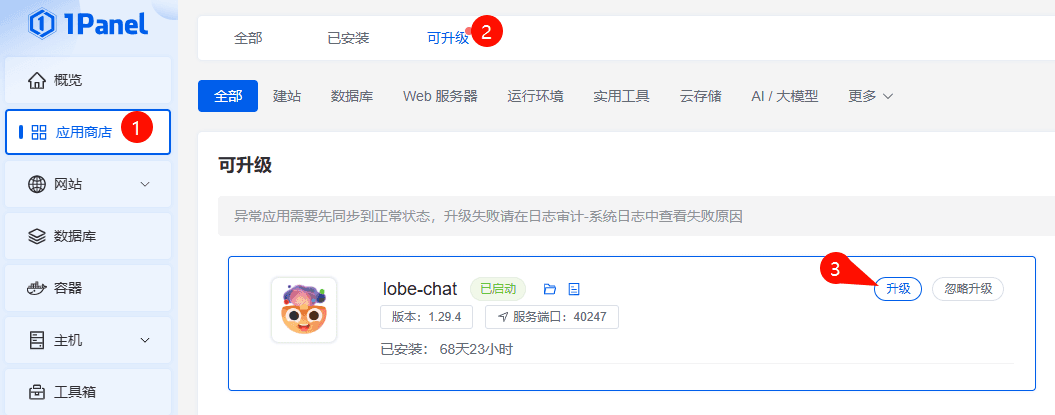Click the 主机 server icon
Screen dimensions: 1055x415
click(x=37, y=340)
